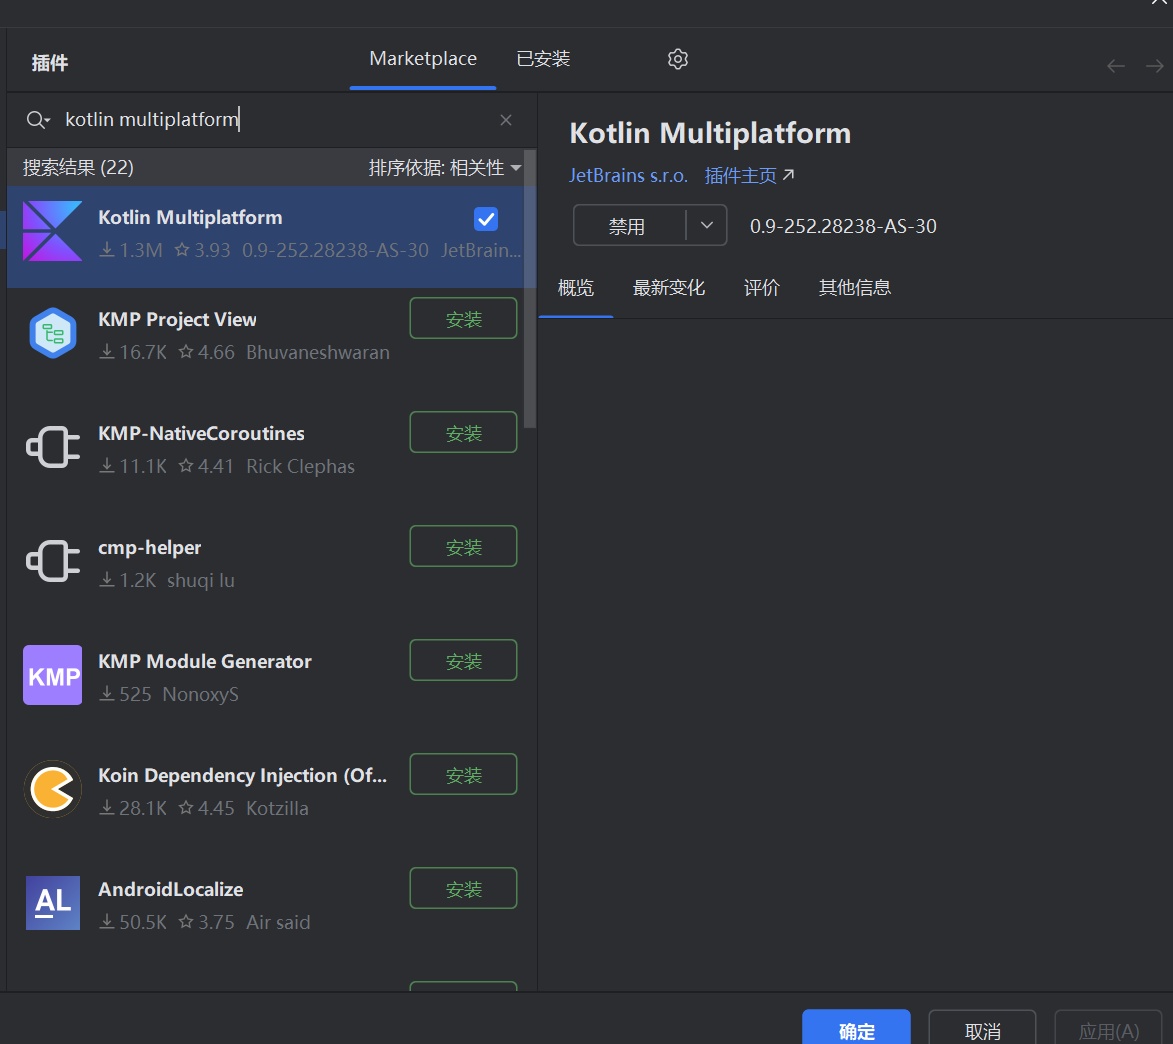Image resolution: width=1173 pixels, height=1044 pixels.
Task: Switch to the 已安装 tab
Action: [x=543, y=58]
